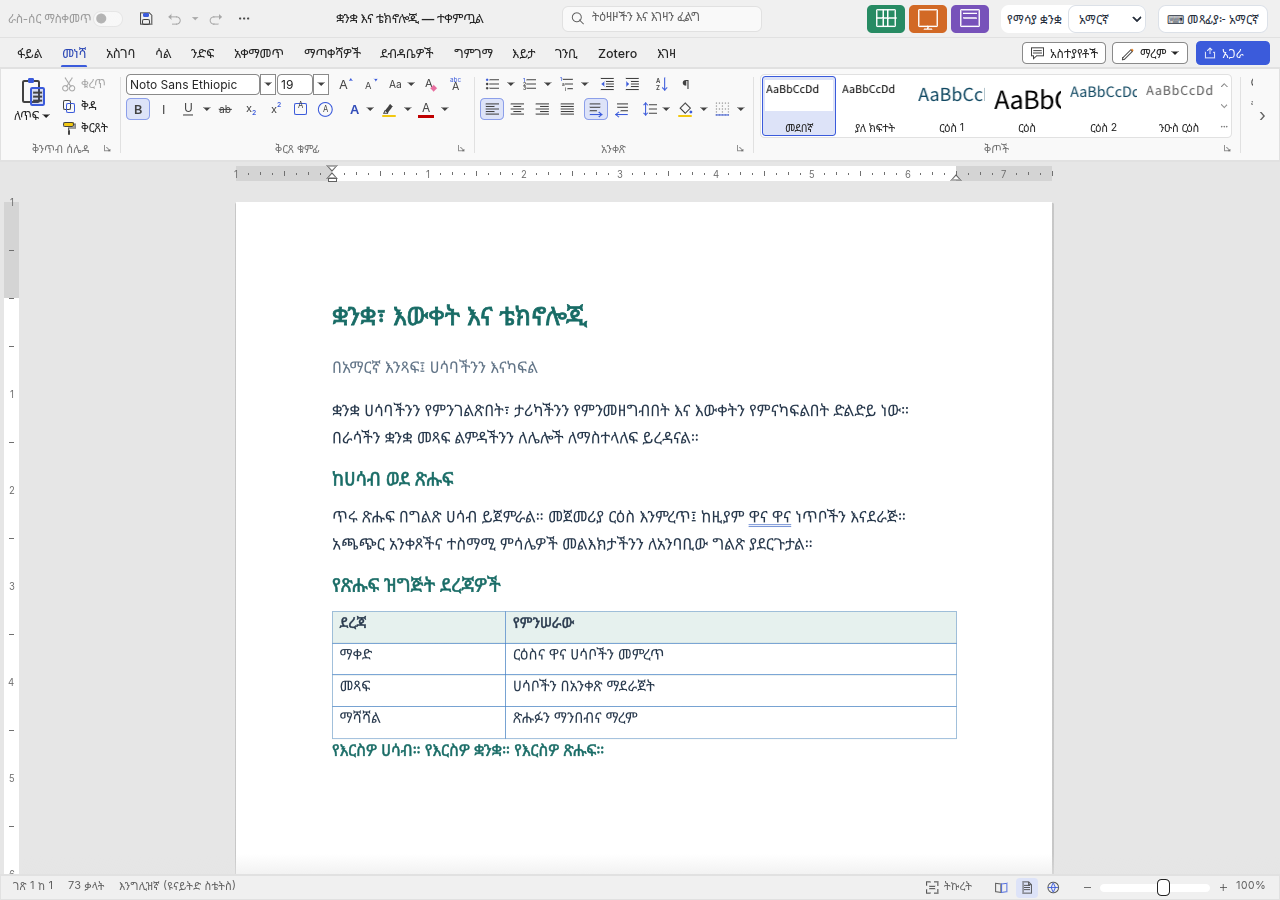Center align the paragraph

[x=517, y=109]
